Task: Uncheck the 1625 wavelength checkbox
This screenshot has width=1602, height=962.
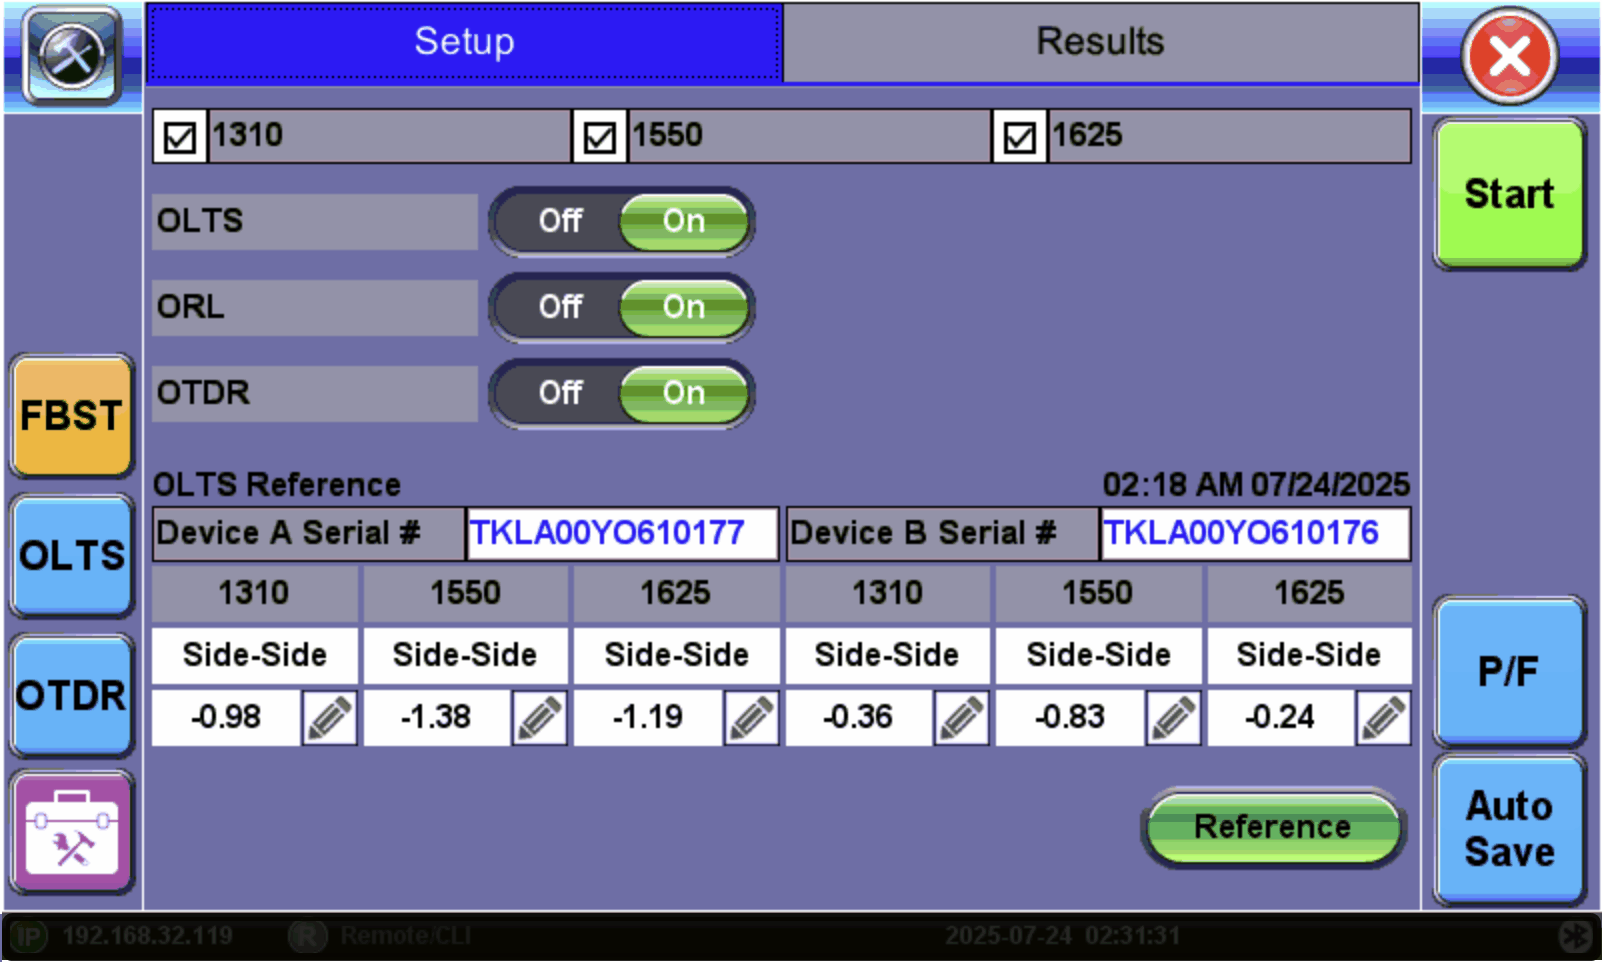Action: [1020, 136]
